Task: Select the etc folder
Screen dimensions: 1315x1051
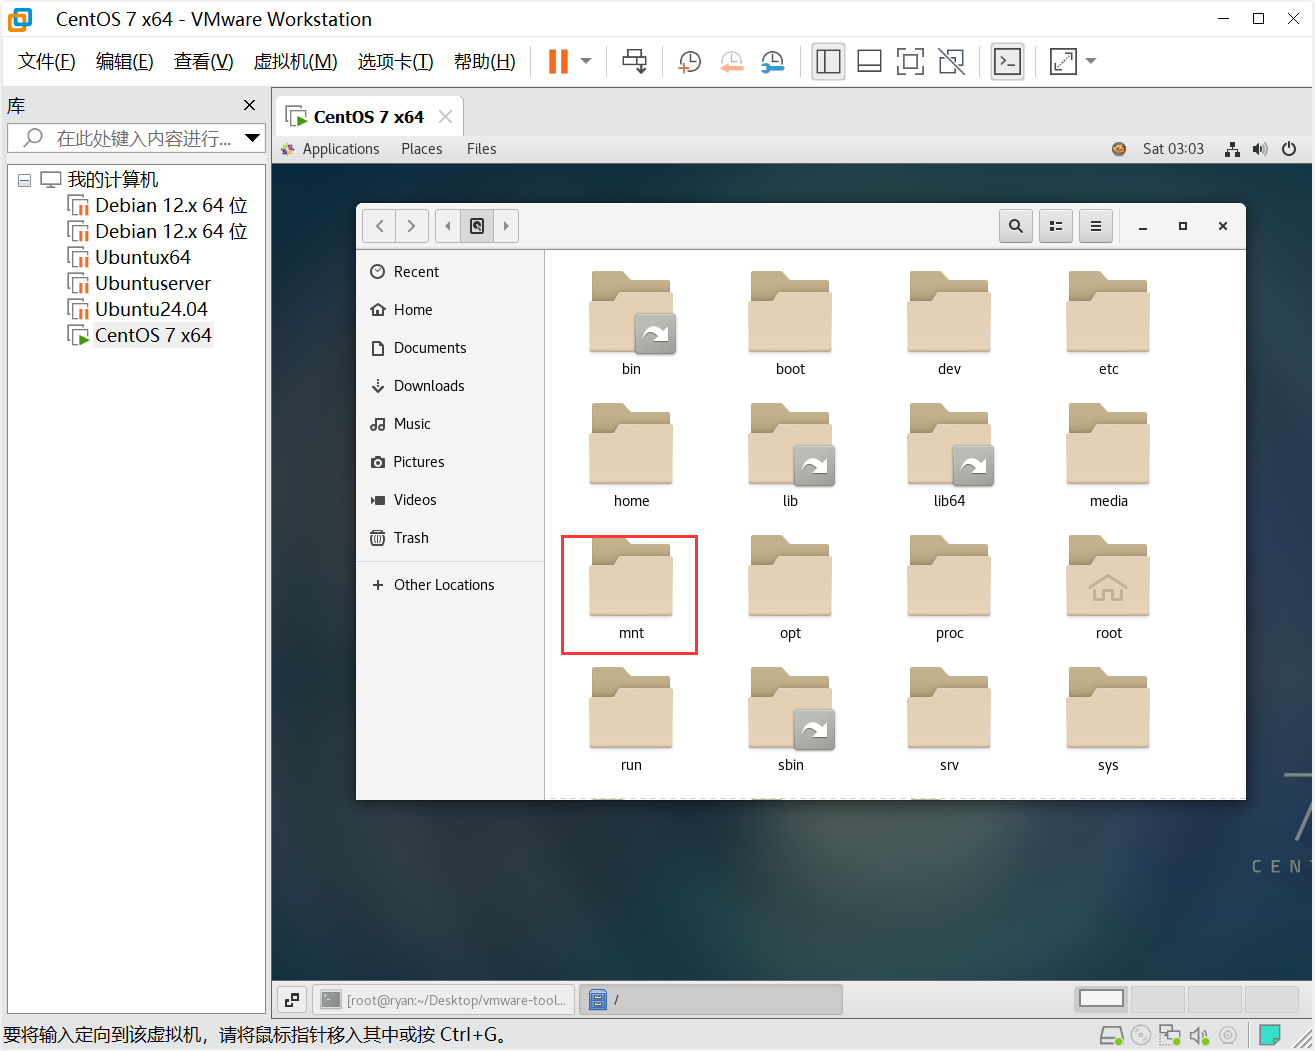Action: pos(1108,324)
